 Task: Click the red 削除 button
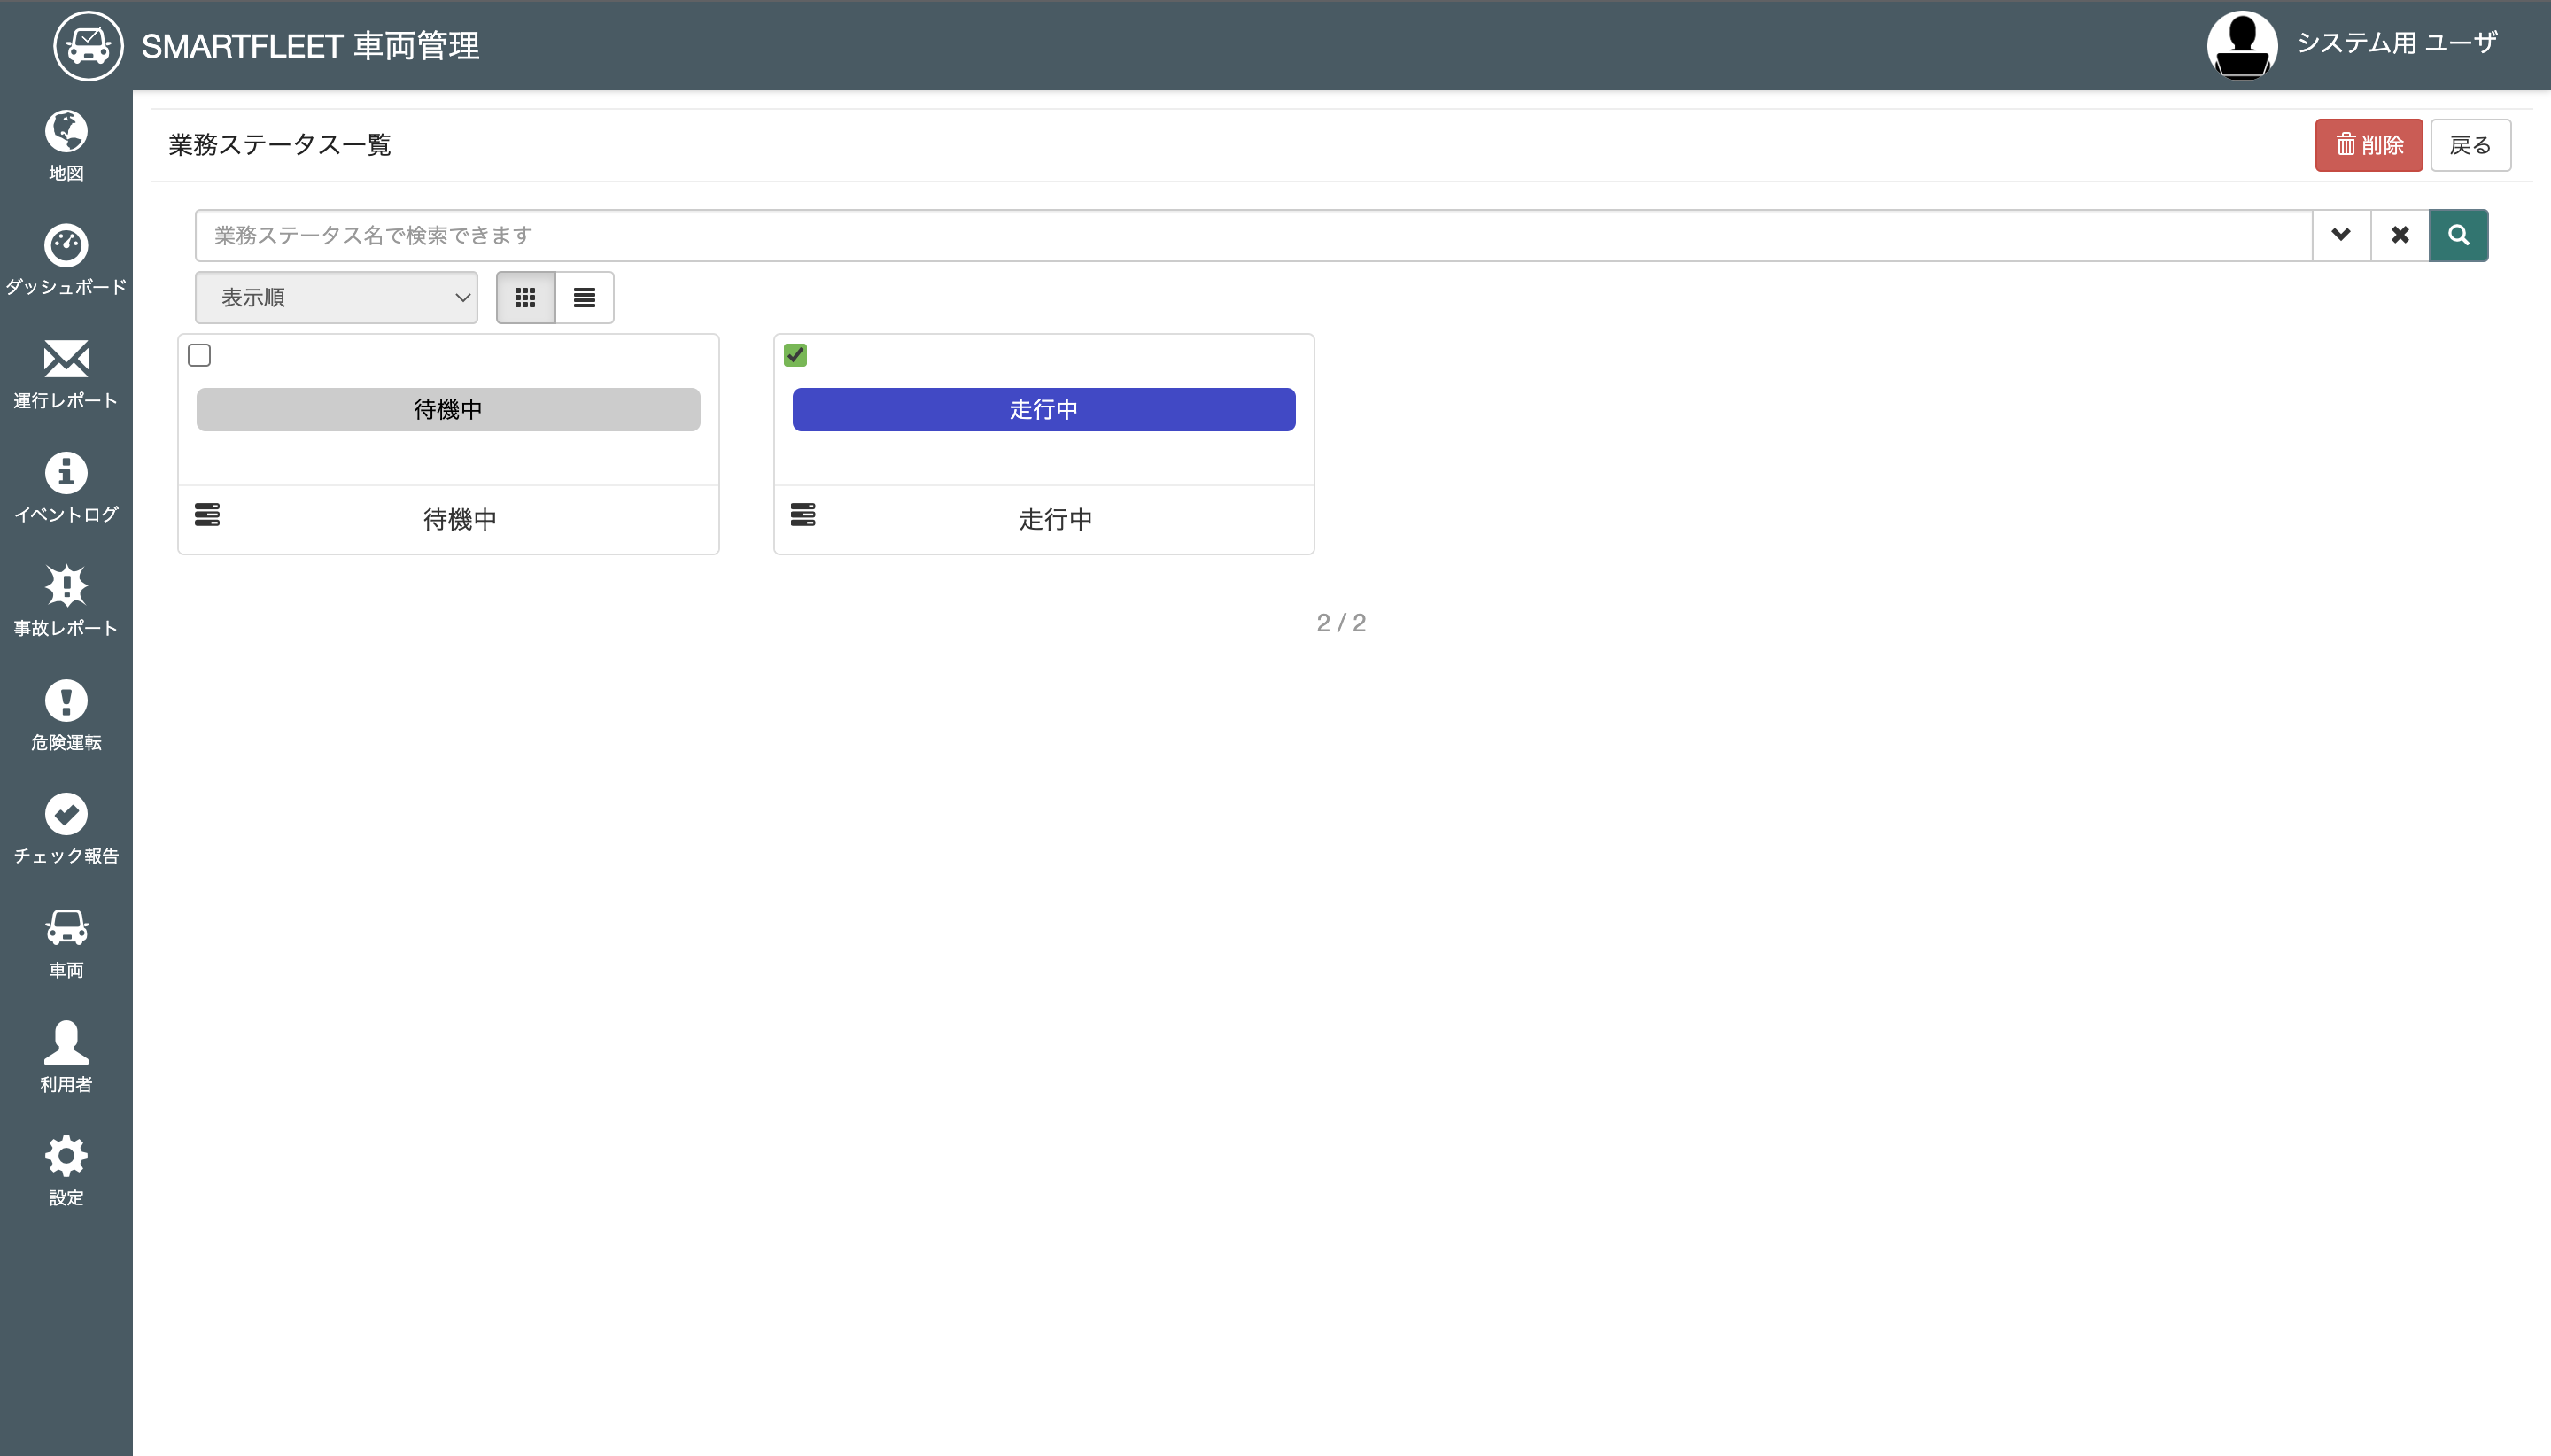tap(2367, 145)
